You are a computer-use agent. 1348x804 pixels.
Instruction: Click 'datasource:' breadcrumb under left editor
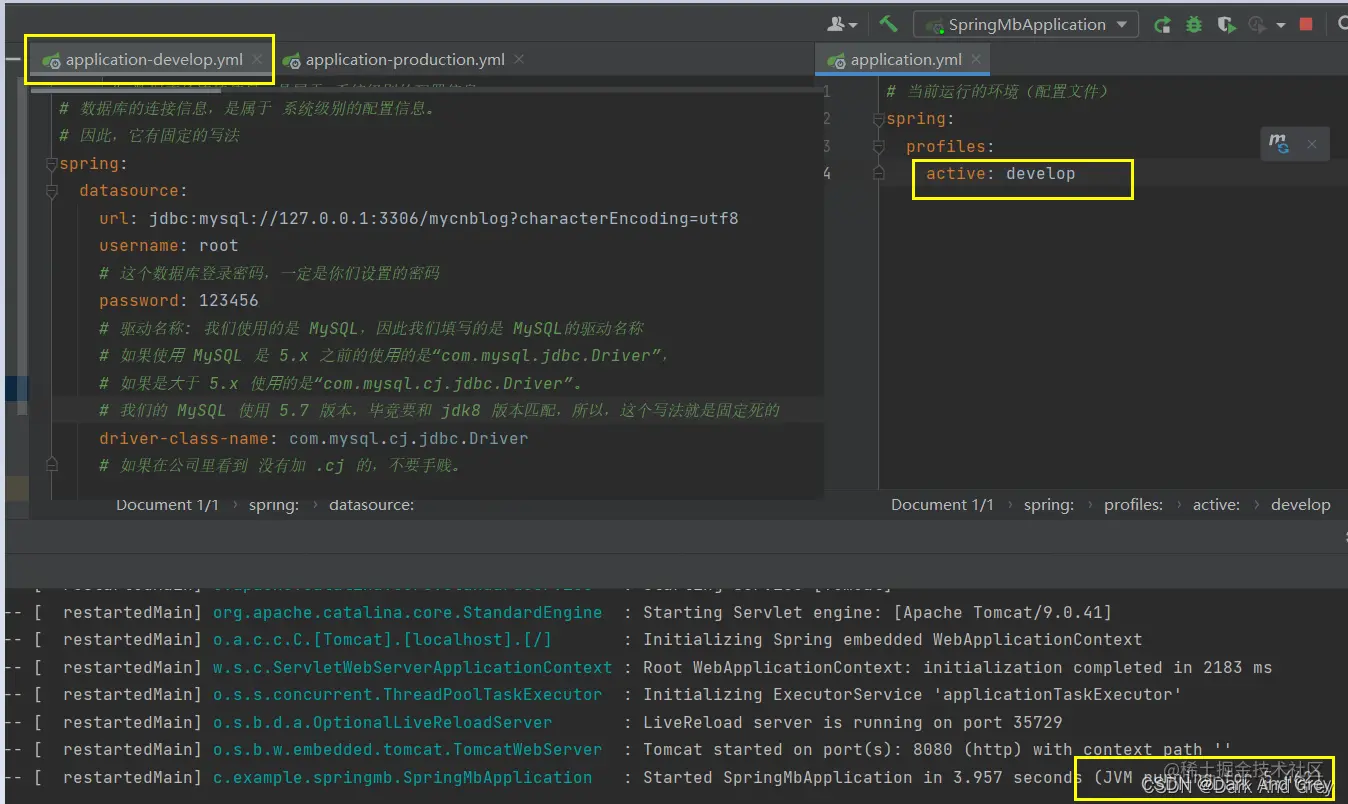(x=371, y=505)
